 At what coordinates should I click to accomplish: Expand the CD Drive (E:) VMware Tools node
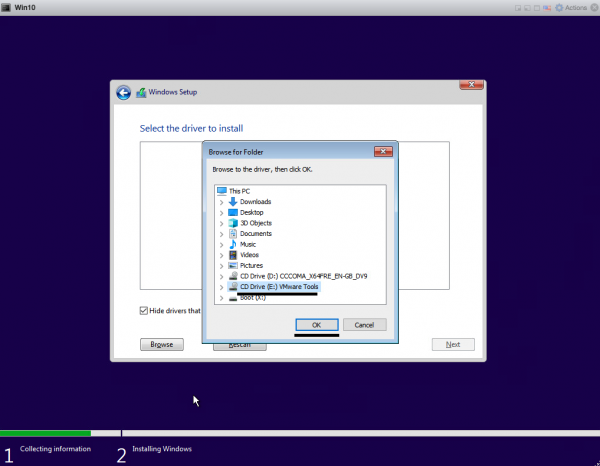point(221,287)
